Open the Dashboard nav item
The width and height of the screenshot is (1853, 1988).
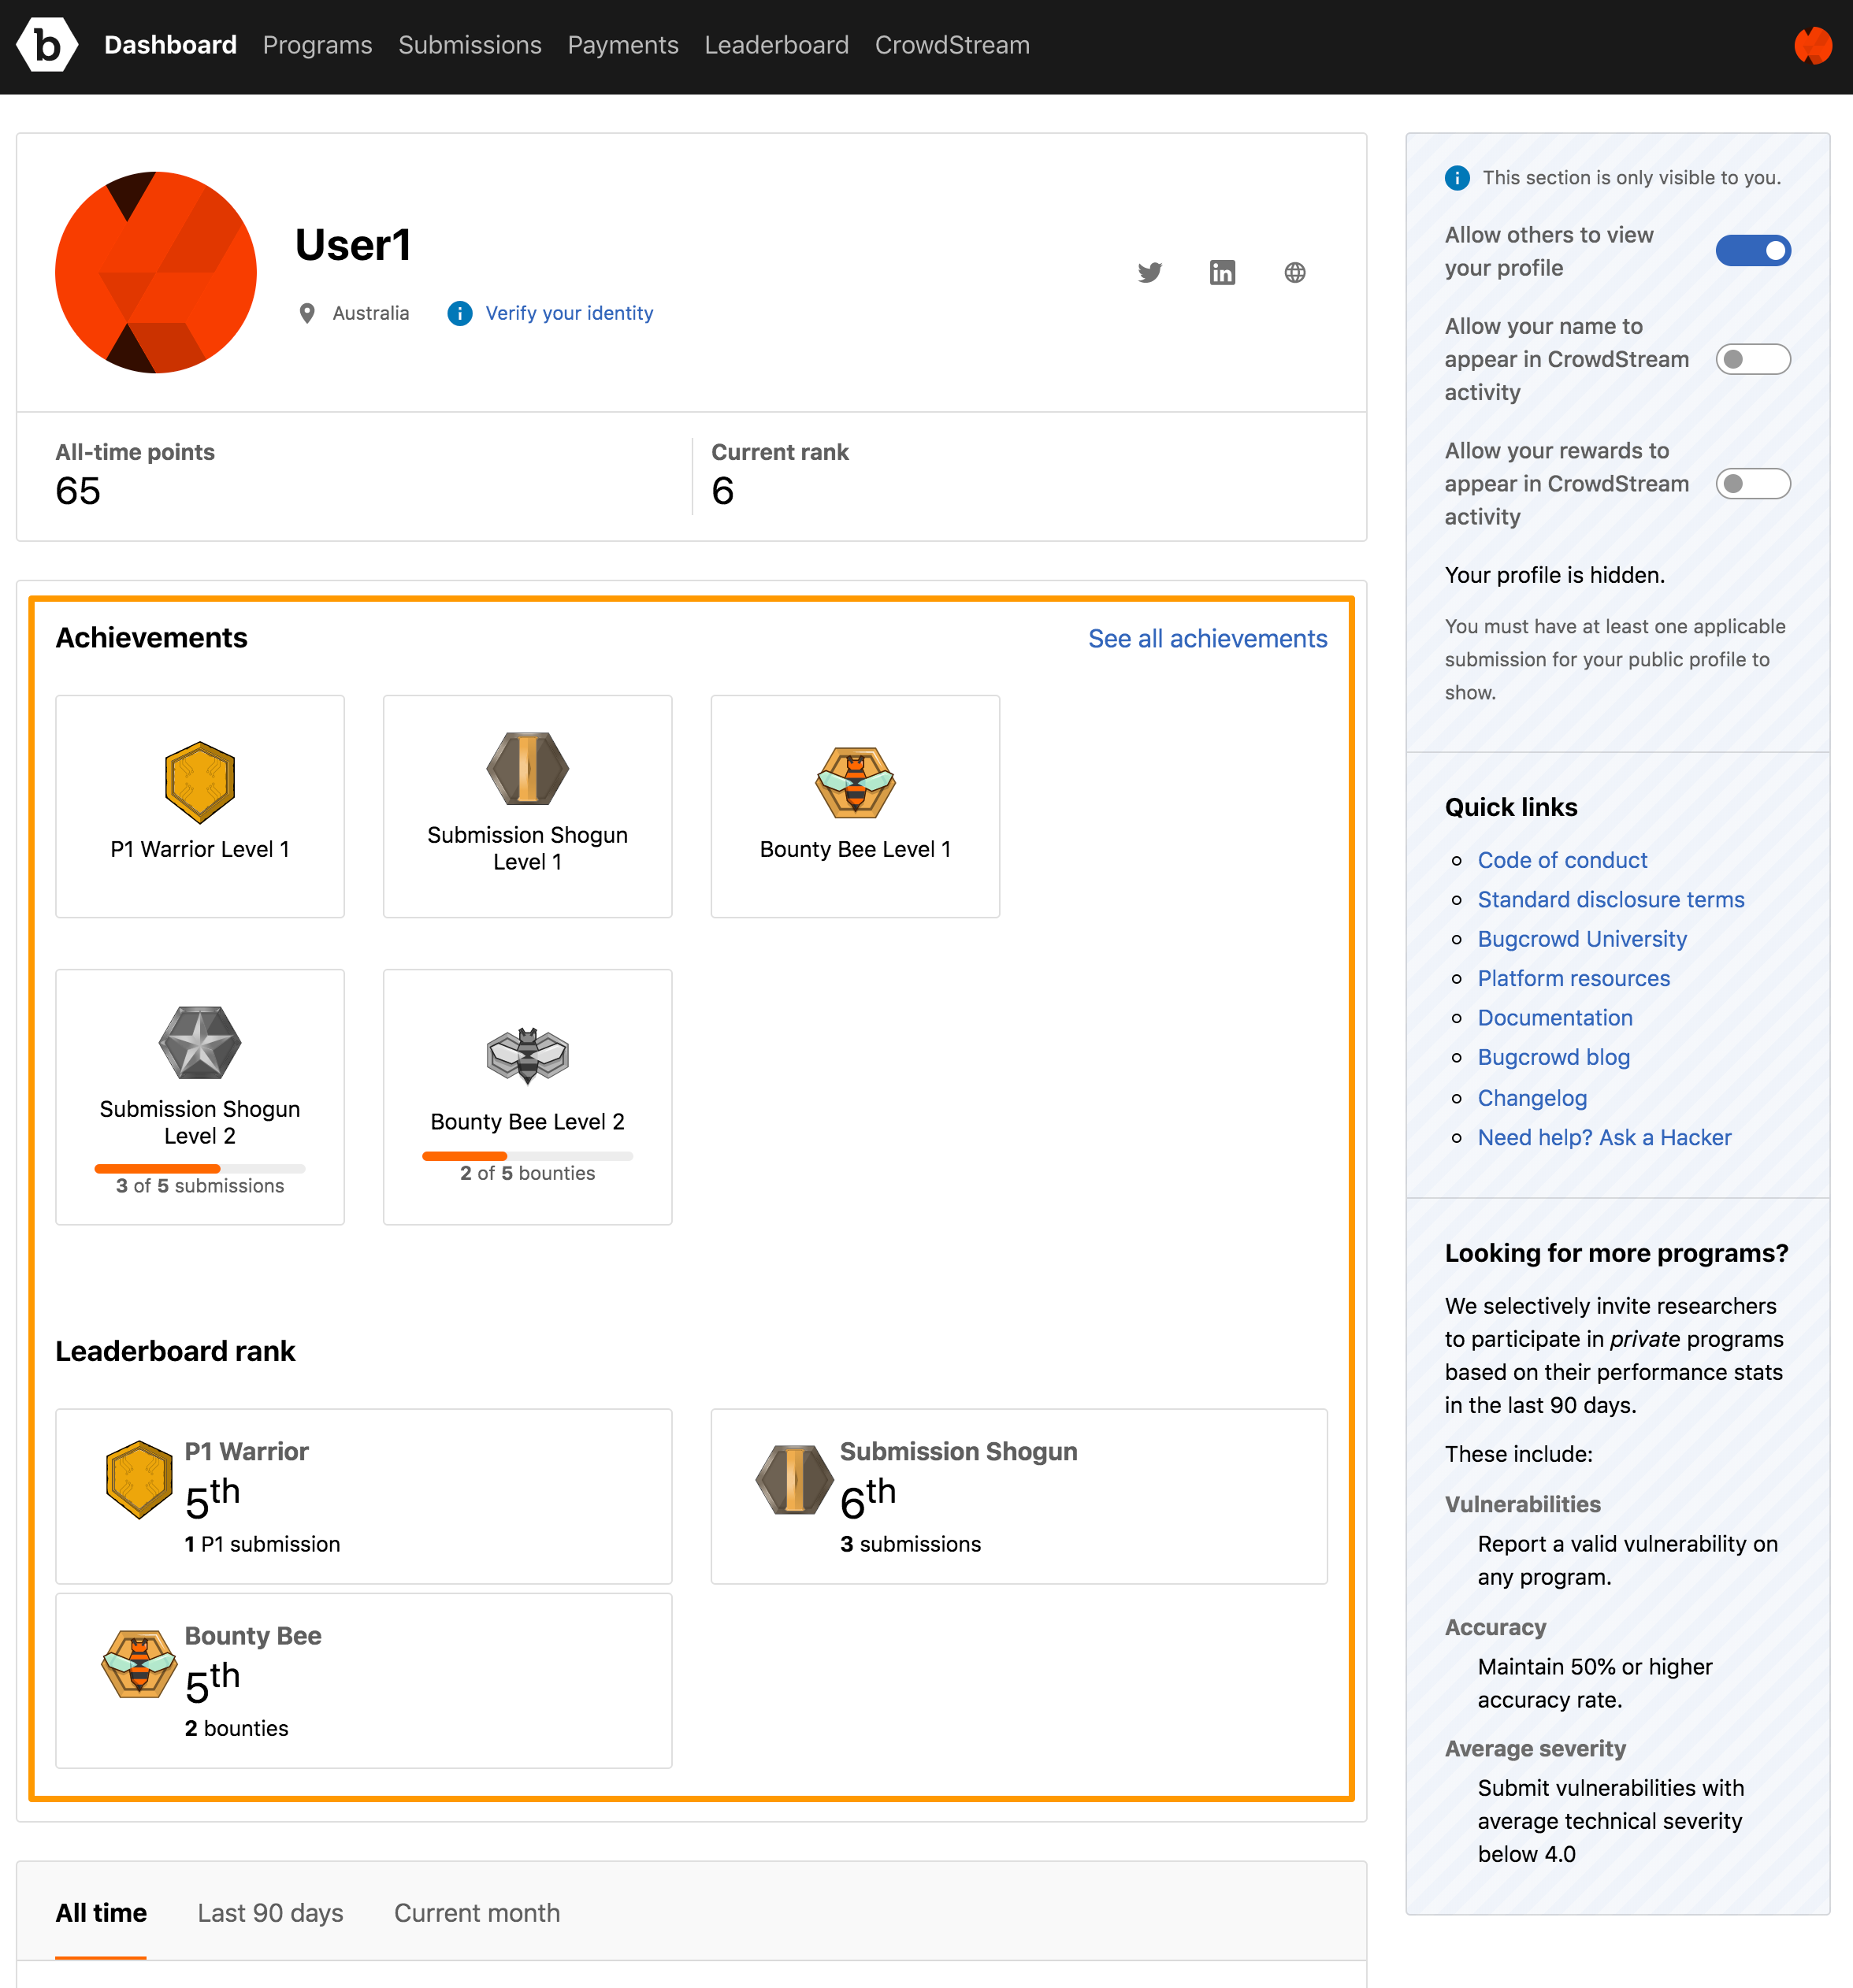pyautogui.click(x=170, y=45)
